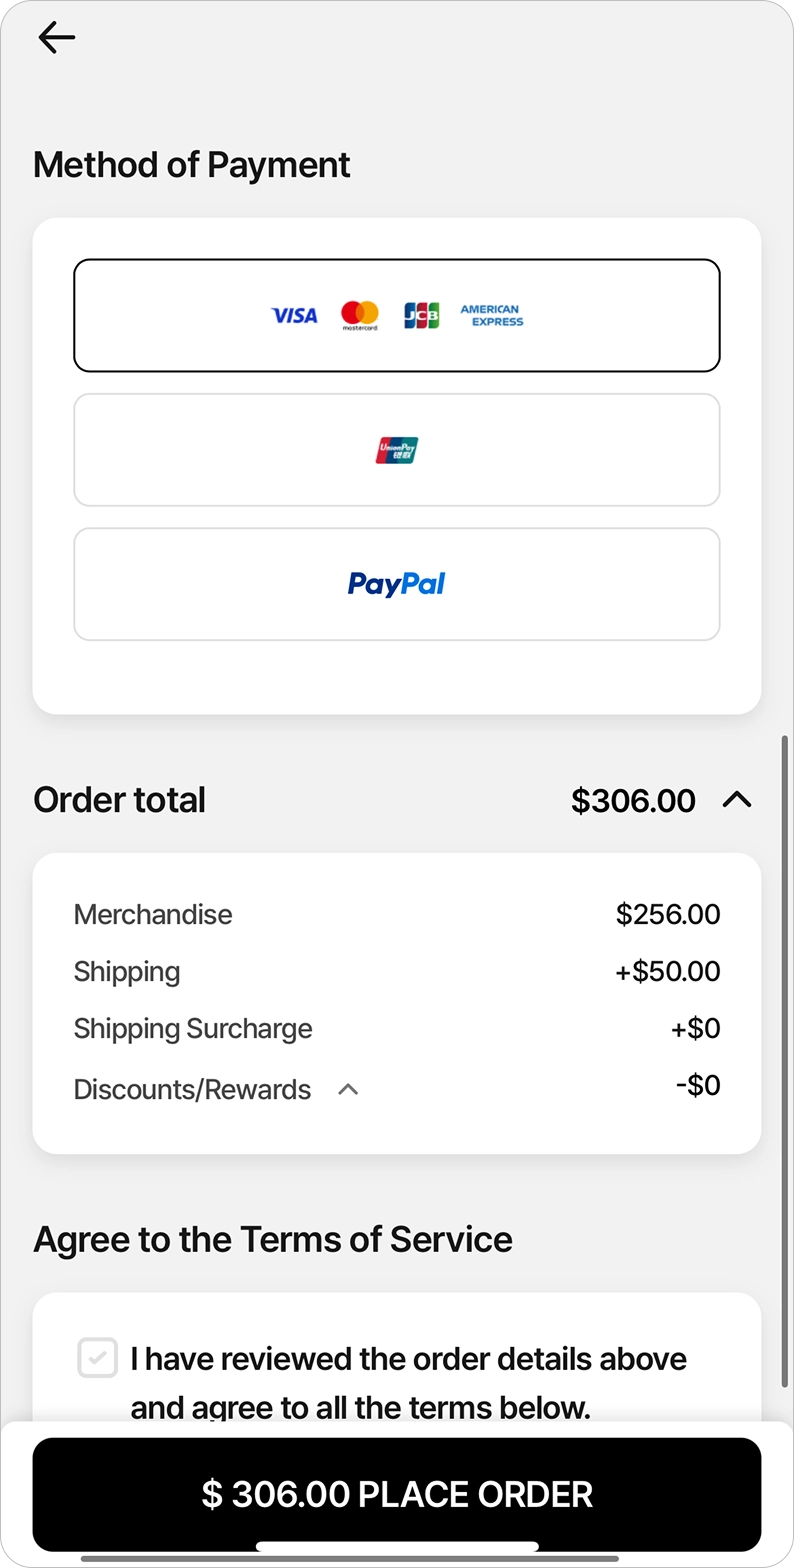Viewport: 794px width, 1568px height.
Task: Collapse the Discounts/Rewards chevron
Action: 348,1089
